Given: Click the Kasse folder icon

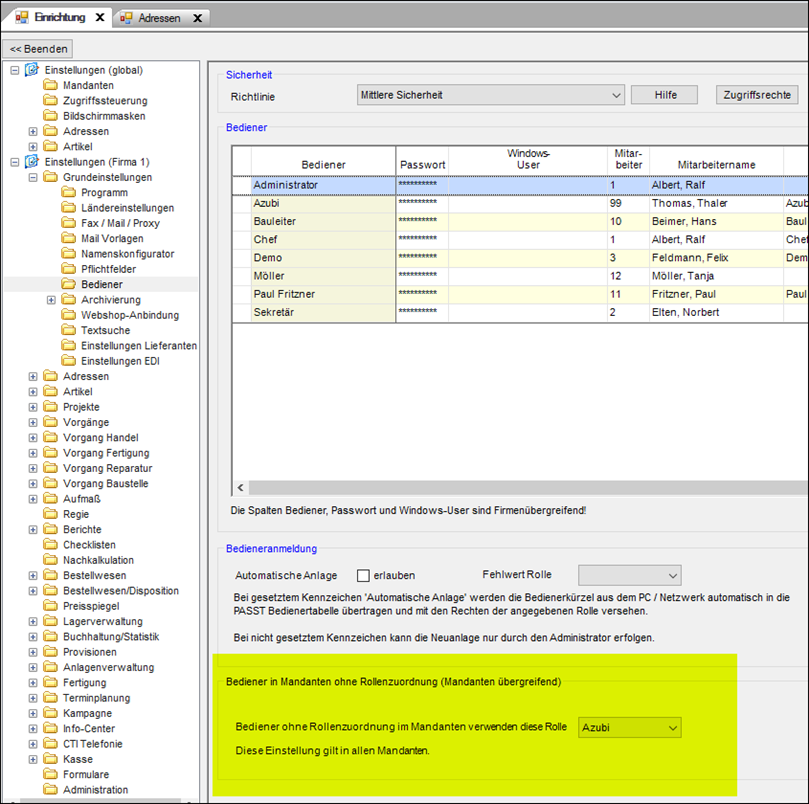Looking at the screenshot, I should pyautogui.click(x=51, y=759).
